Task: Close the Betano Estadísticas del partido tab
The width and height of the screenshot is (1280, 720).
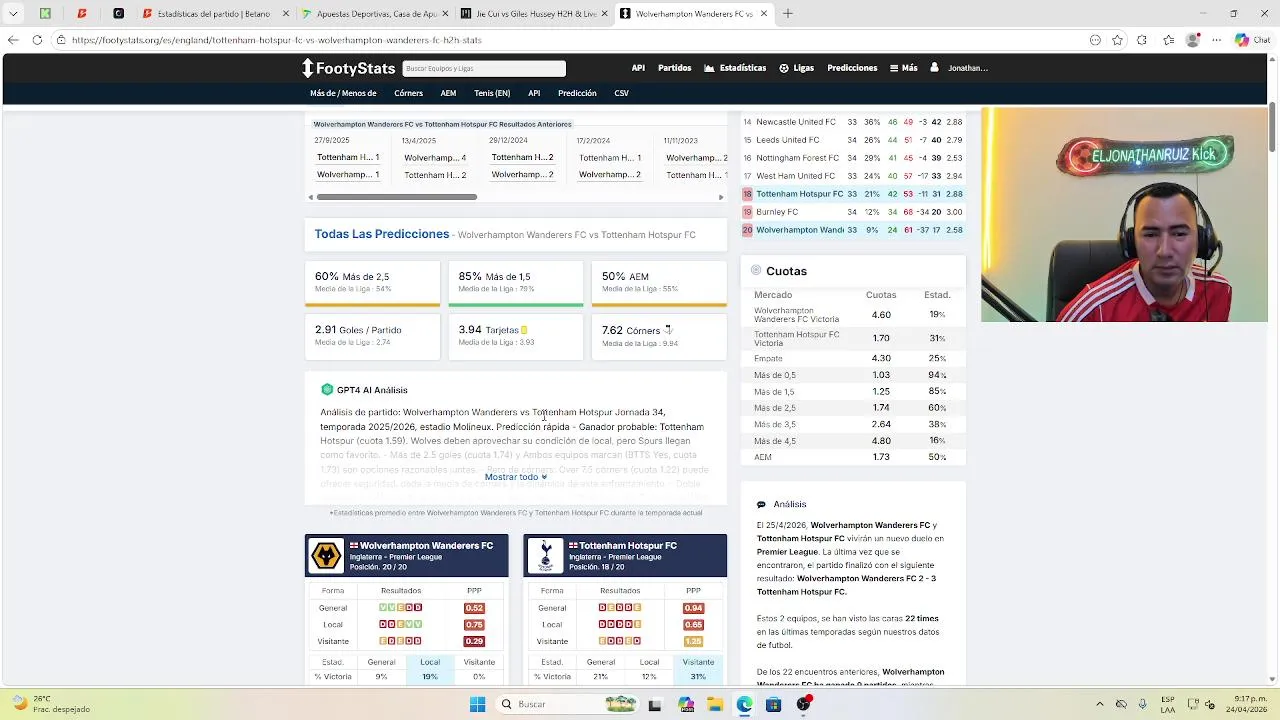Action: (x=286, y=14)
